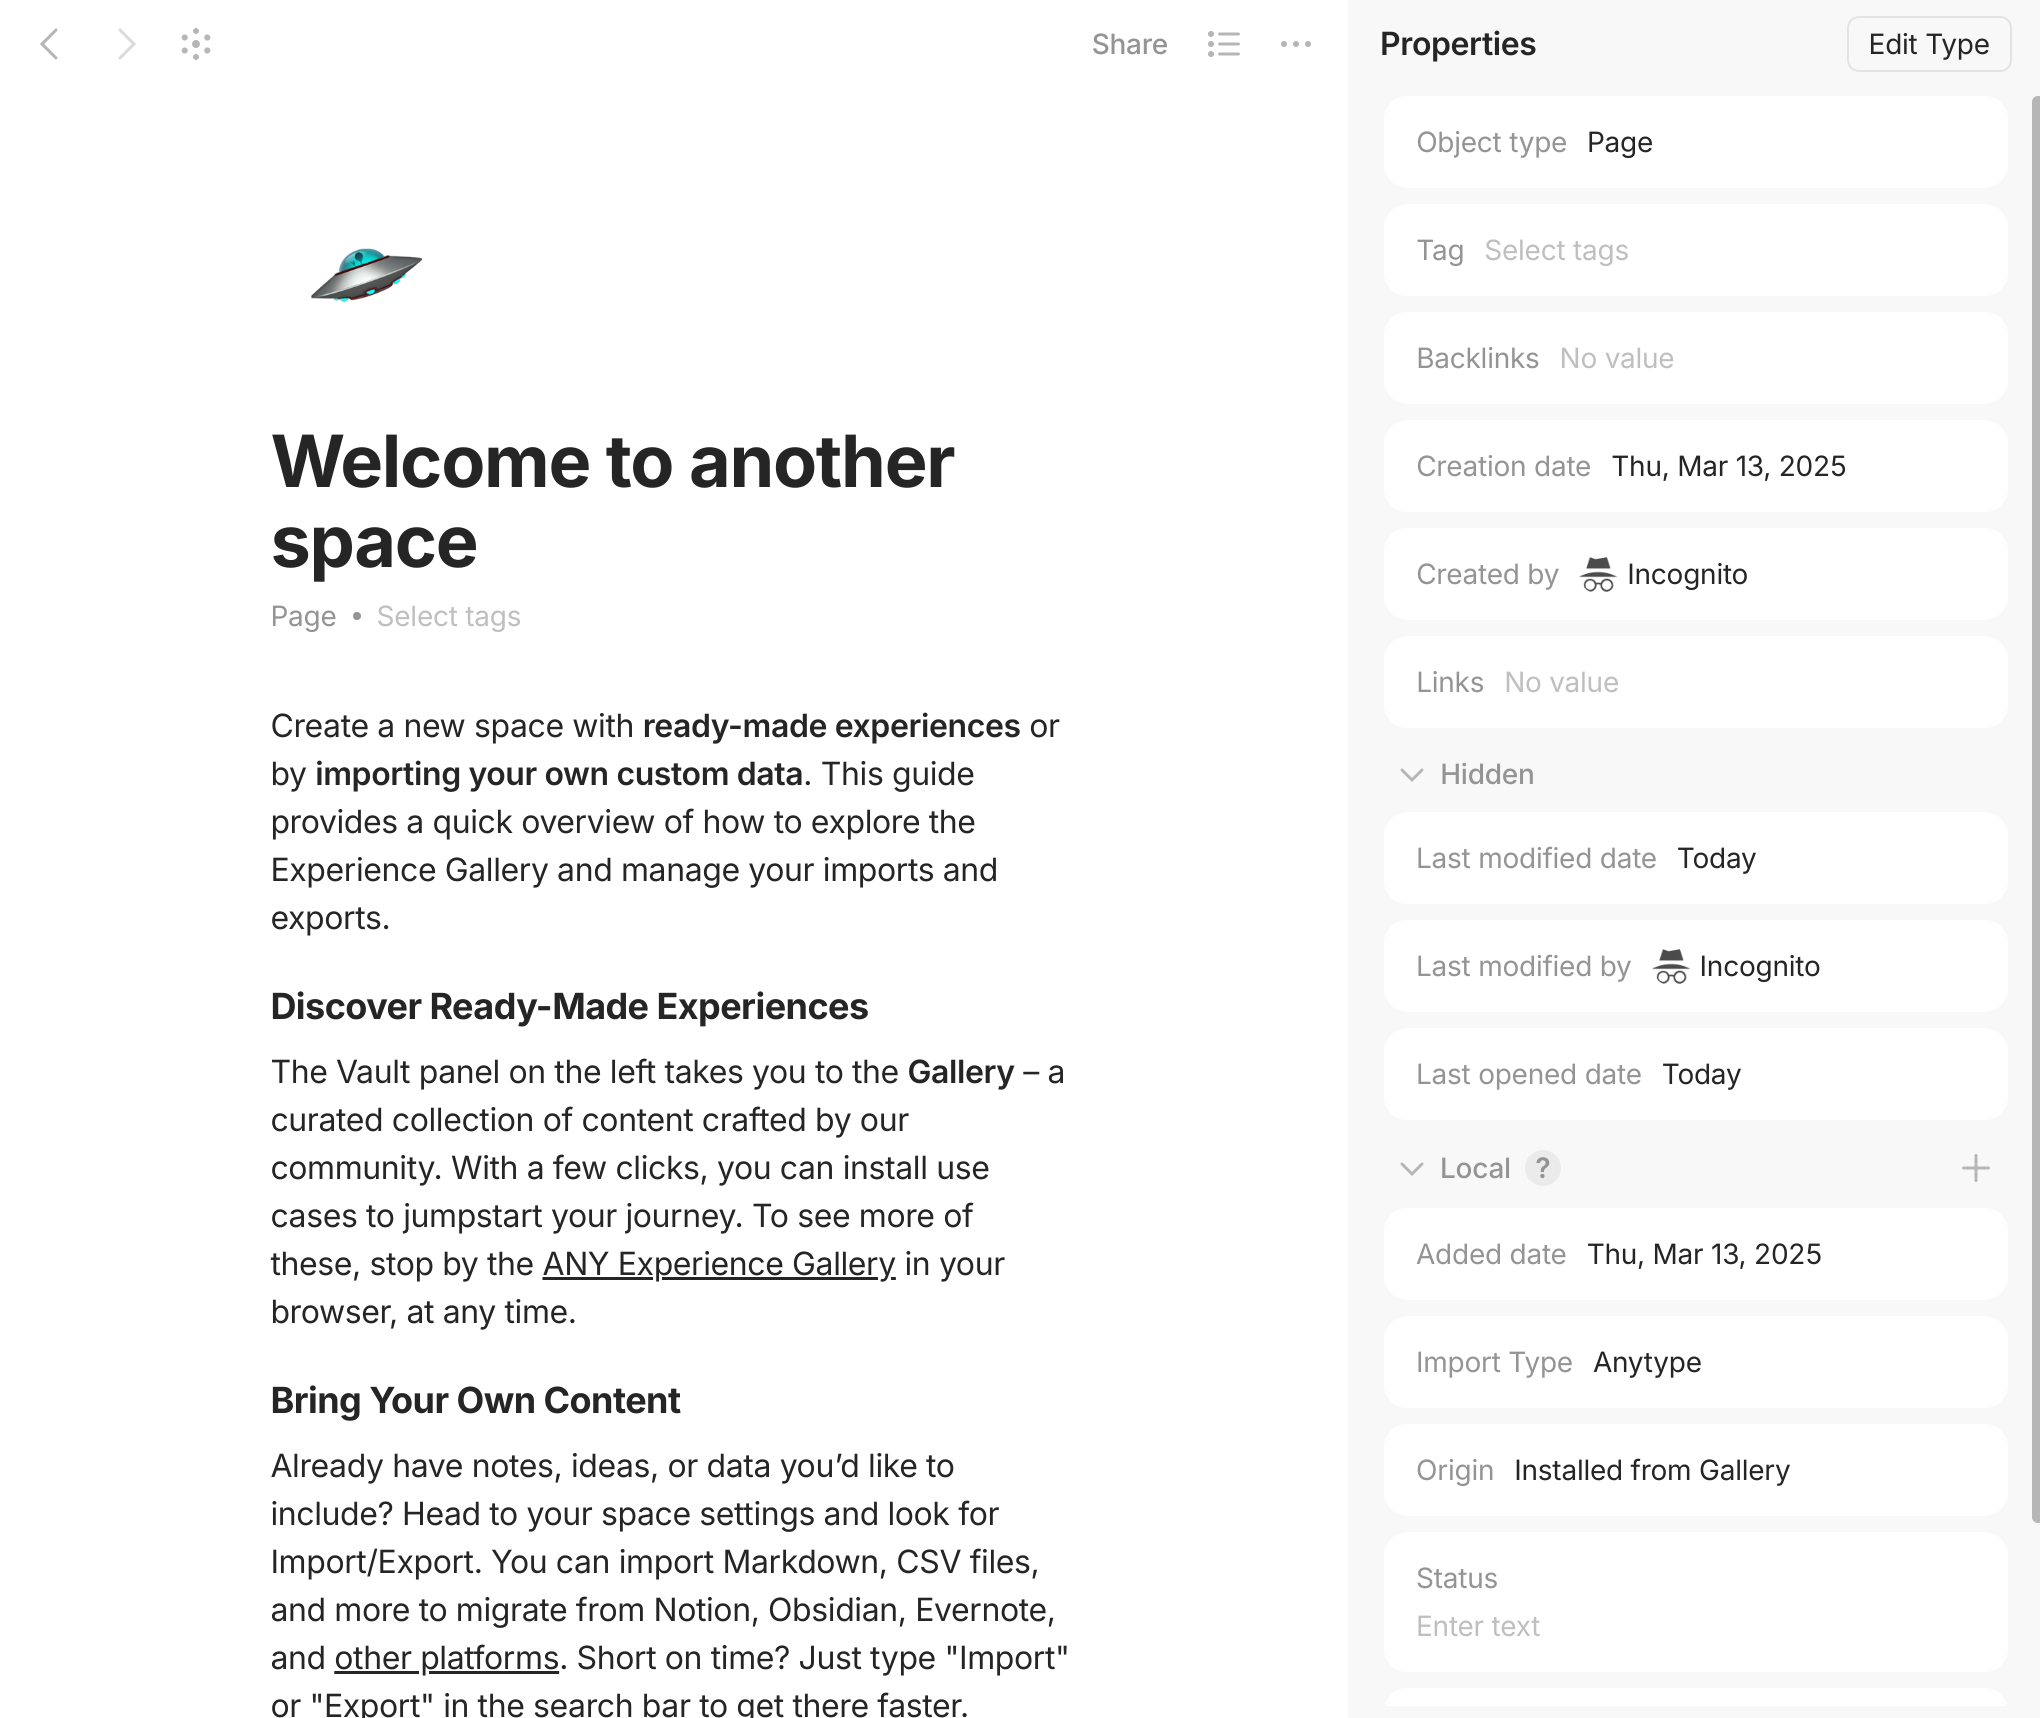Screen dimensions: 2040x1718
Task: Click the Incognito avatar in Created by
Action: [x=1597, y=575]
